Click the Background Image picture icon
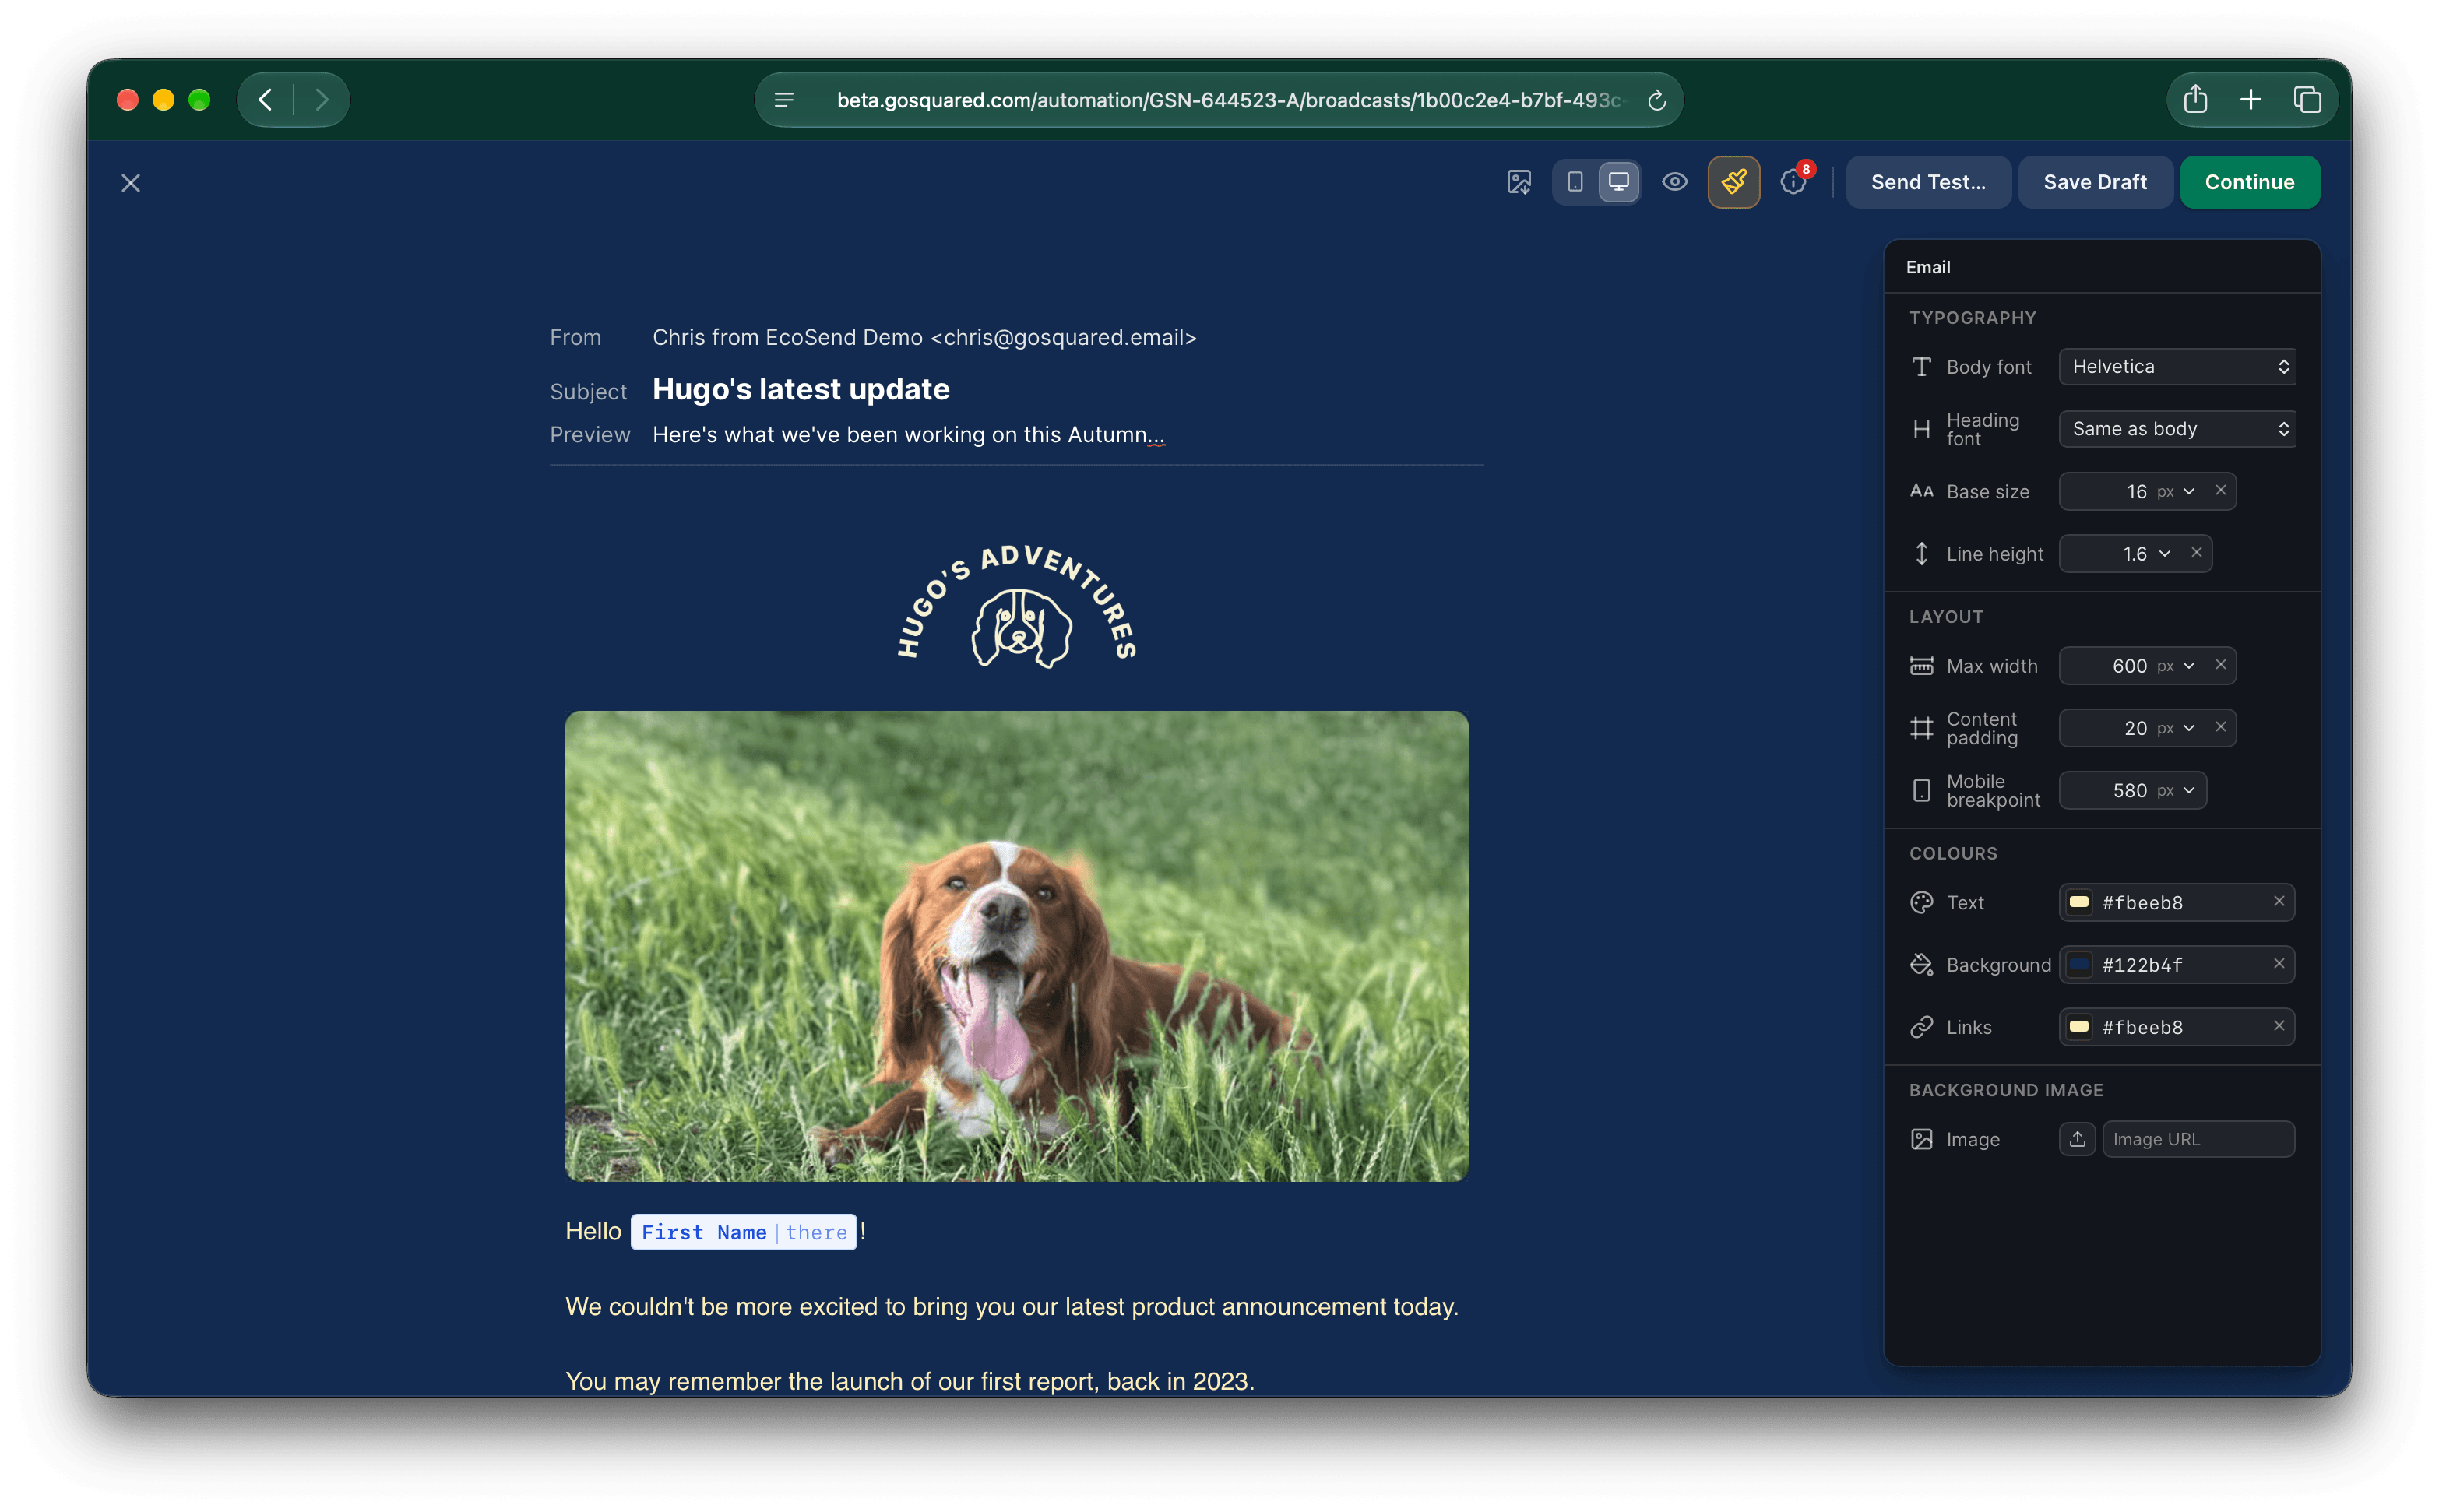2439x1512 pixels. (x=1921, y=1139)
